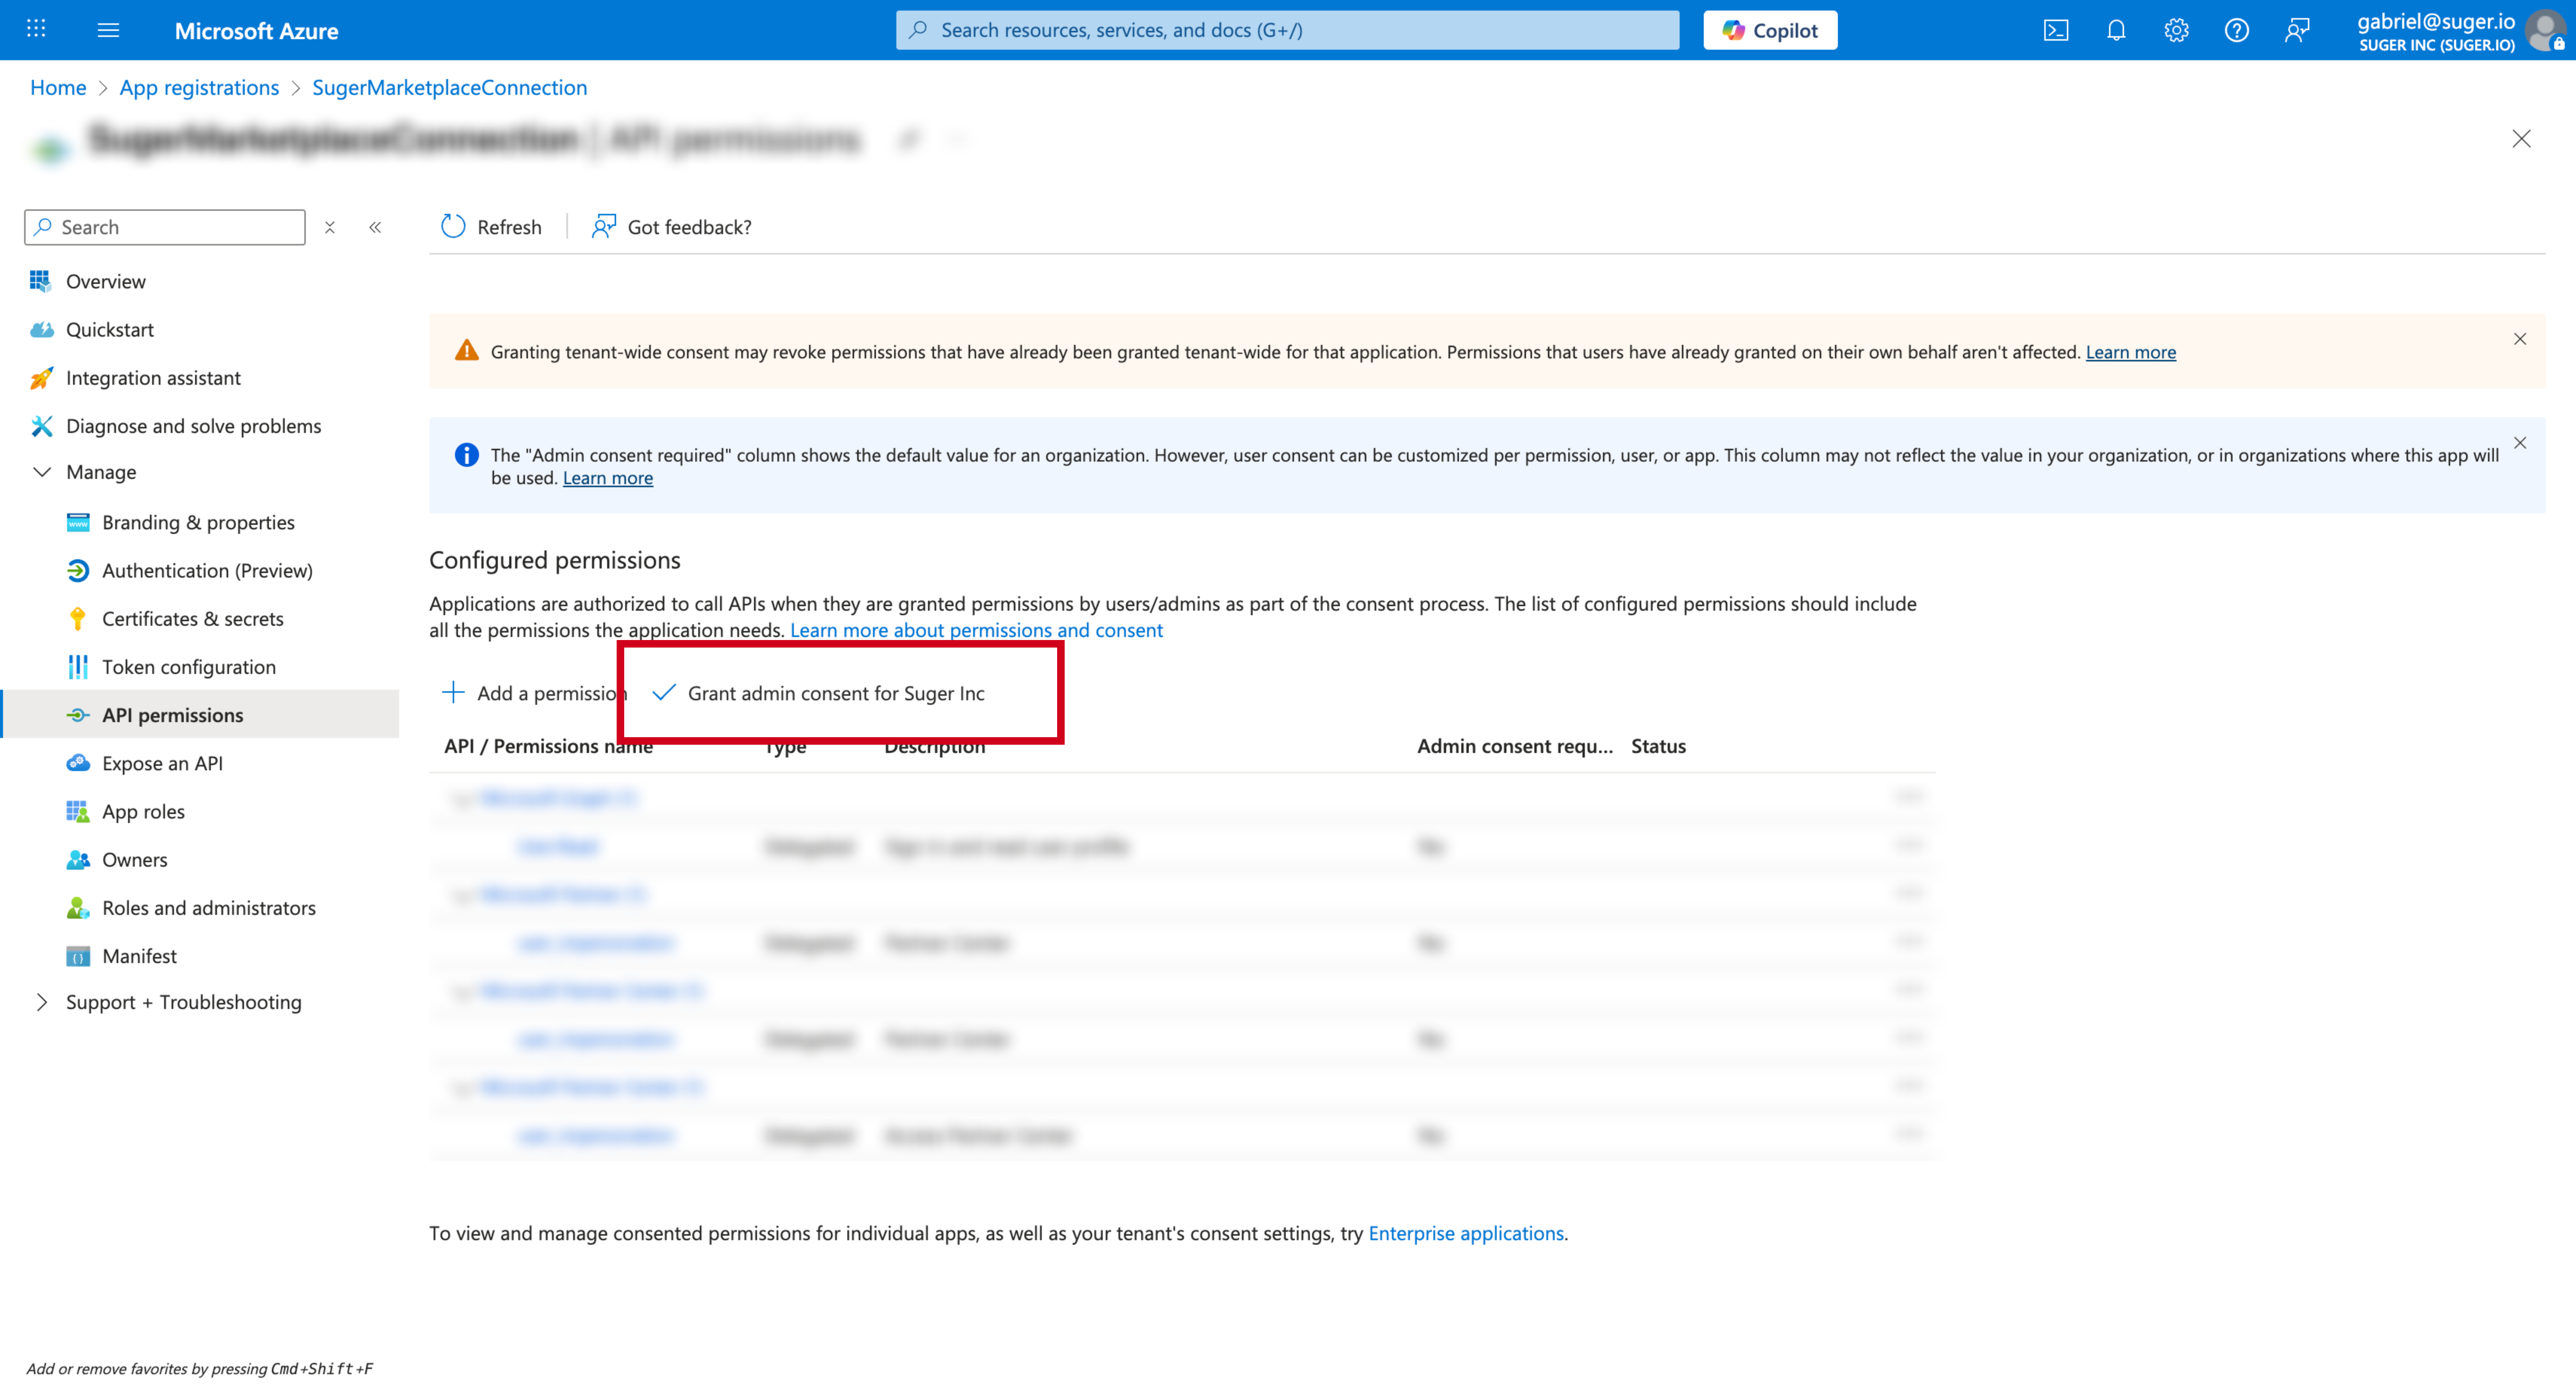Select API permissions in the sidebar
2576x1384 pixels.
200,715
